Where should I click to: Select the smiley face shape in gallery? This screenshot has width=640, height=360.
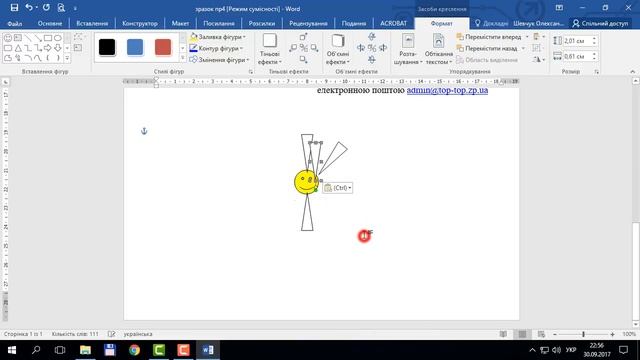[8, 38]
